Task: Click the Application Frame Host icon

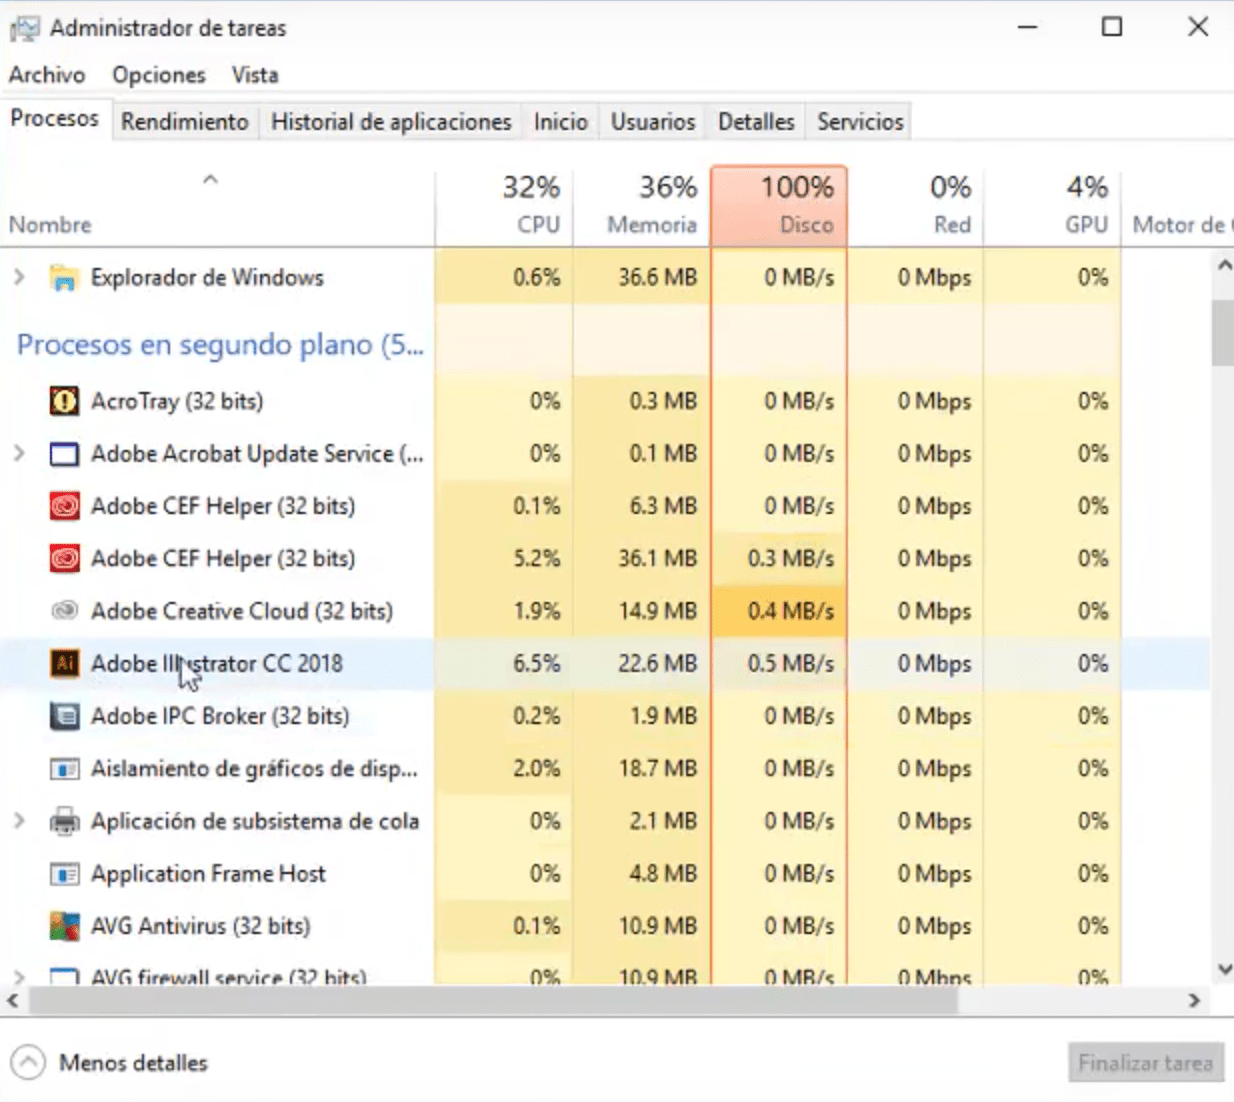Action: click(x=64, y=874)
